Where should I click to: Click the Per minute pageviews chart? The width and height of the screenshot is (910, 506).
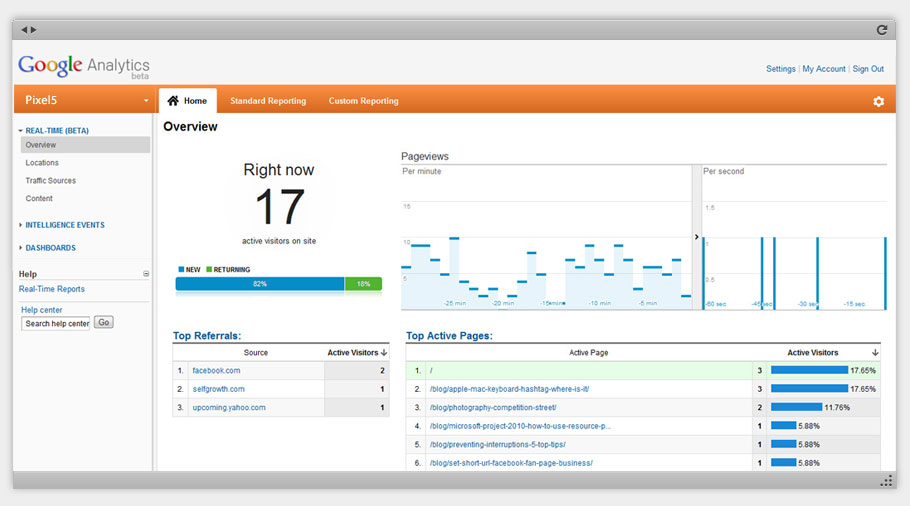[546, 238]
